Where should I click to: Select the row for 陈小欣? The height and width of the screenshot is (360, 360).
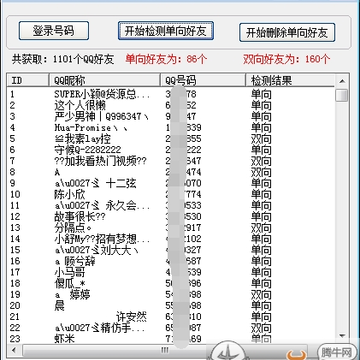[x=171, y=194]
